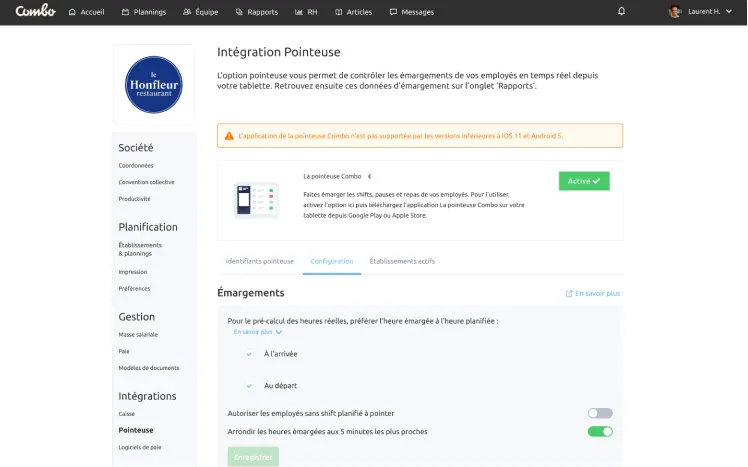The image size is (748, 467).
Task: Open the Accueil home menu
Action: coord(86,12)
